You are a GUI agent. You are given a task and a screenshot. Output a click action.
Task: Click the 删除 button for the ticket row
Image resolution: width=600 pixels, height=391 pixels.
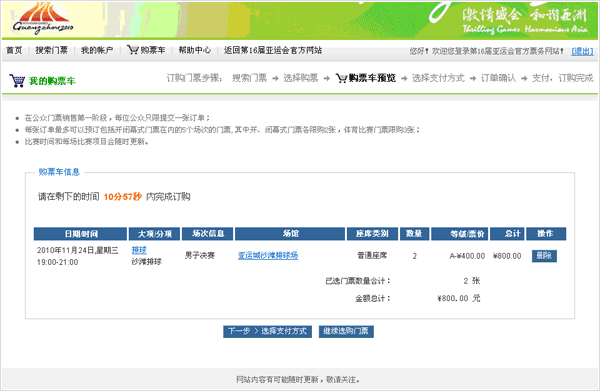coord(544,256)
